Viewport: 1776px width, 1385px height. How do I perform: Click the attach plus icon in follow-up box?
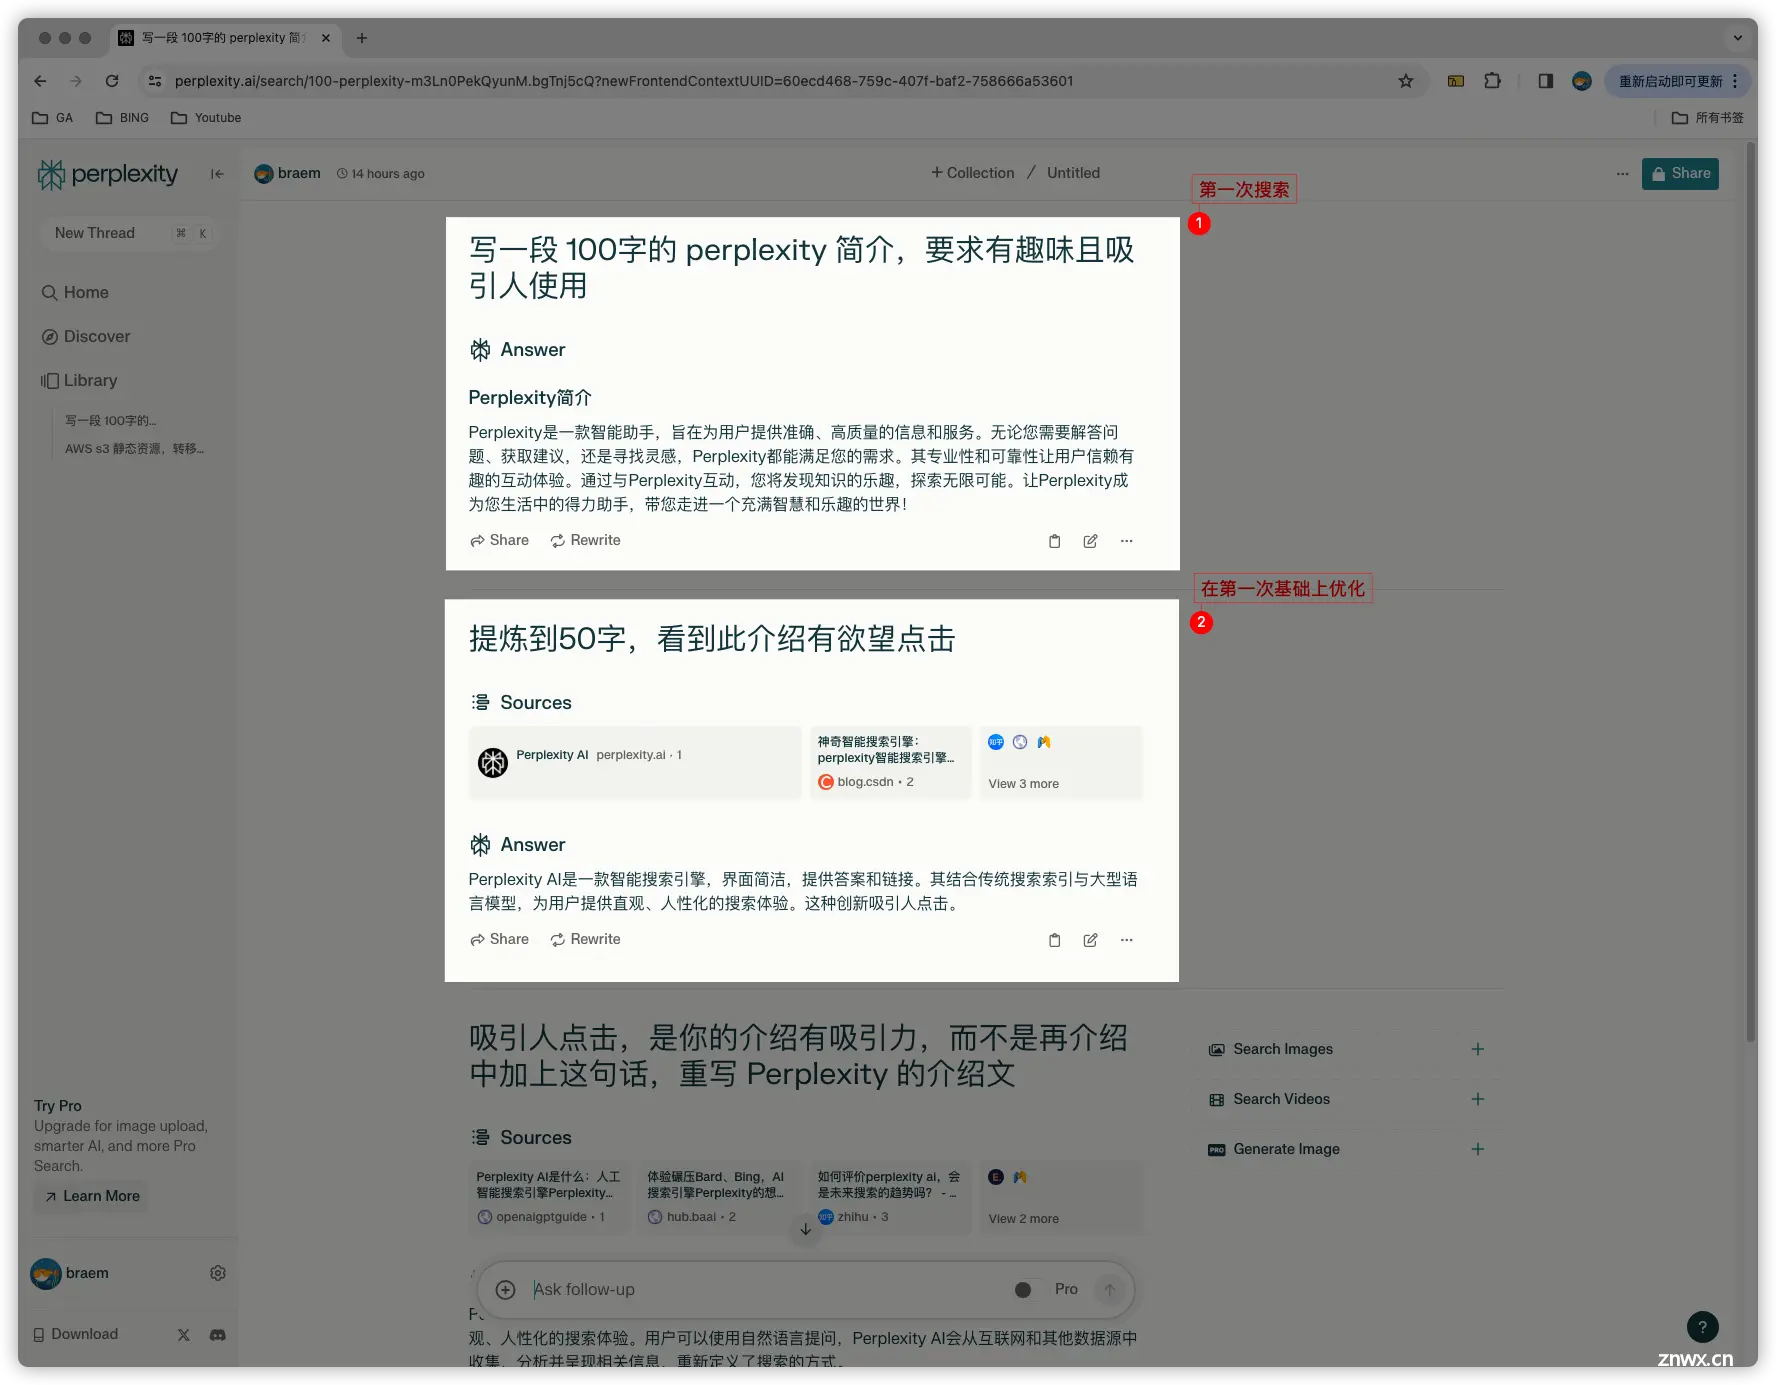coord(506,1290)
